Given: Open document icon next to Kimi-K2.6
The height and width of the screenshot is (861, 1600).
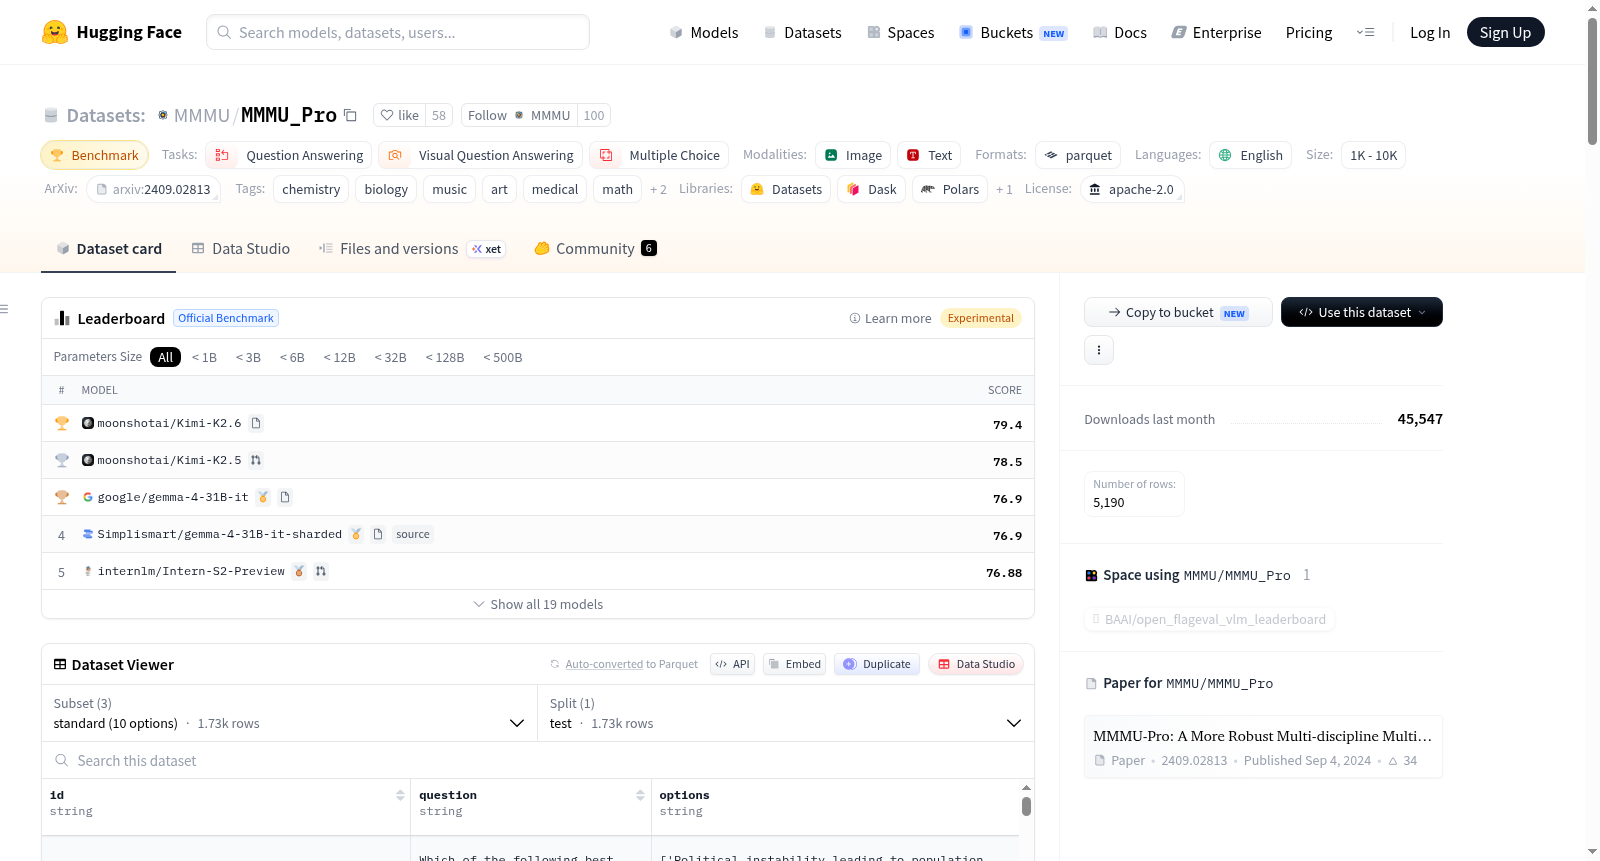Looking at the screenshot, I should [x=256, y=423].
